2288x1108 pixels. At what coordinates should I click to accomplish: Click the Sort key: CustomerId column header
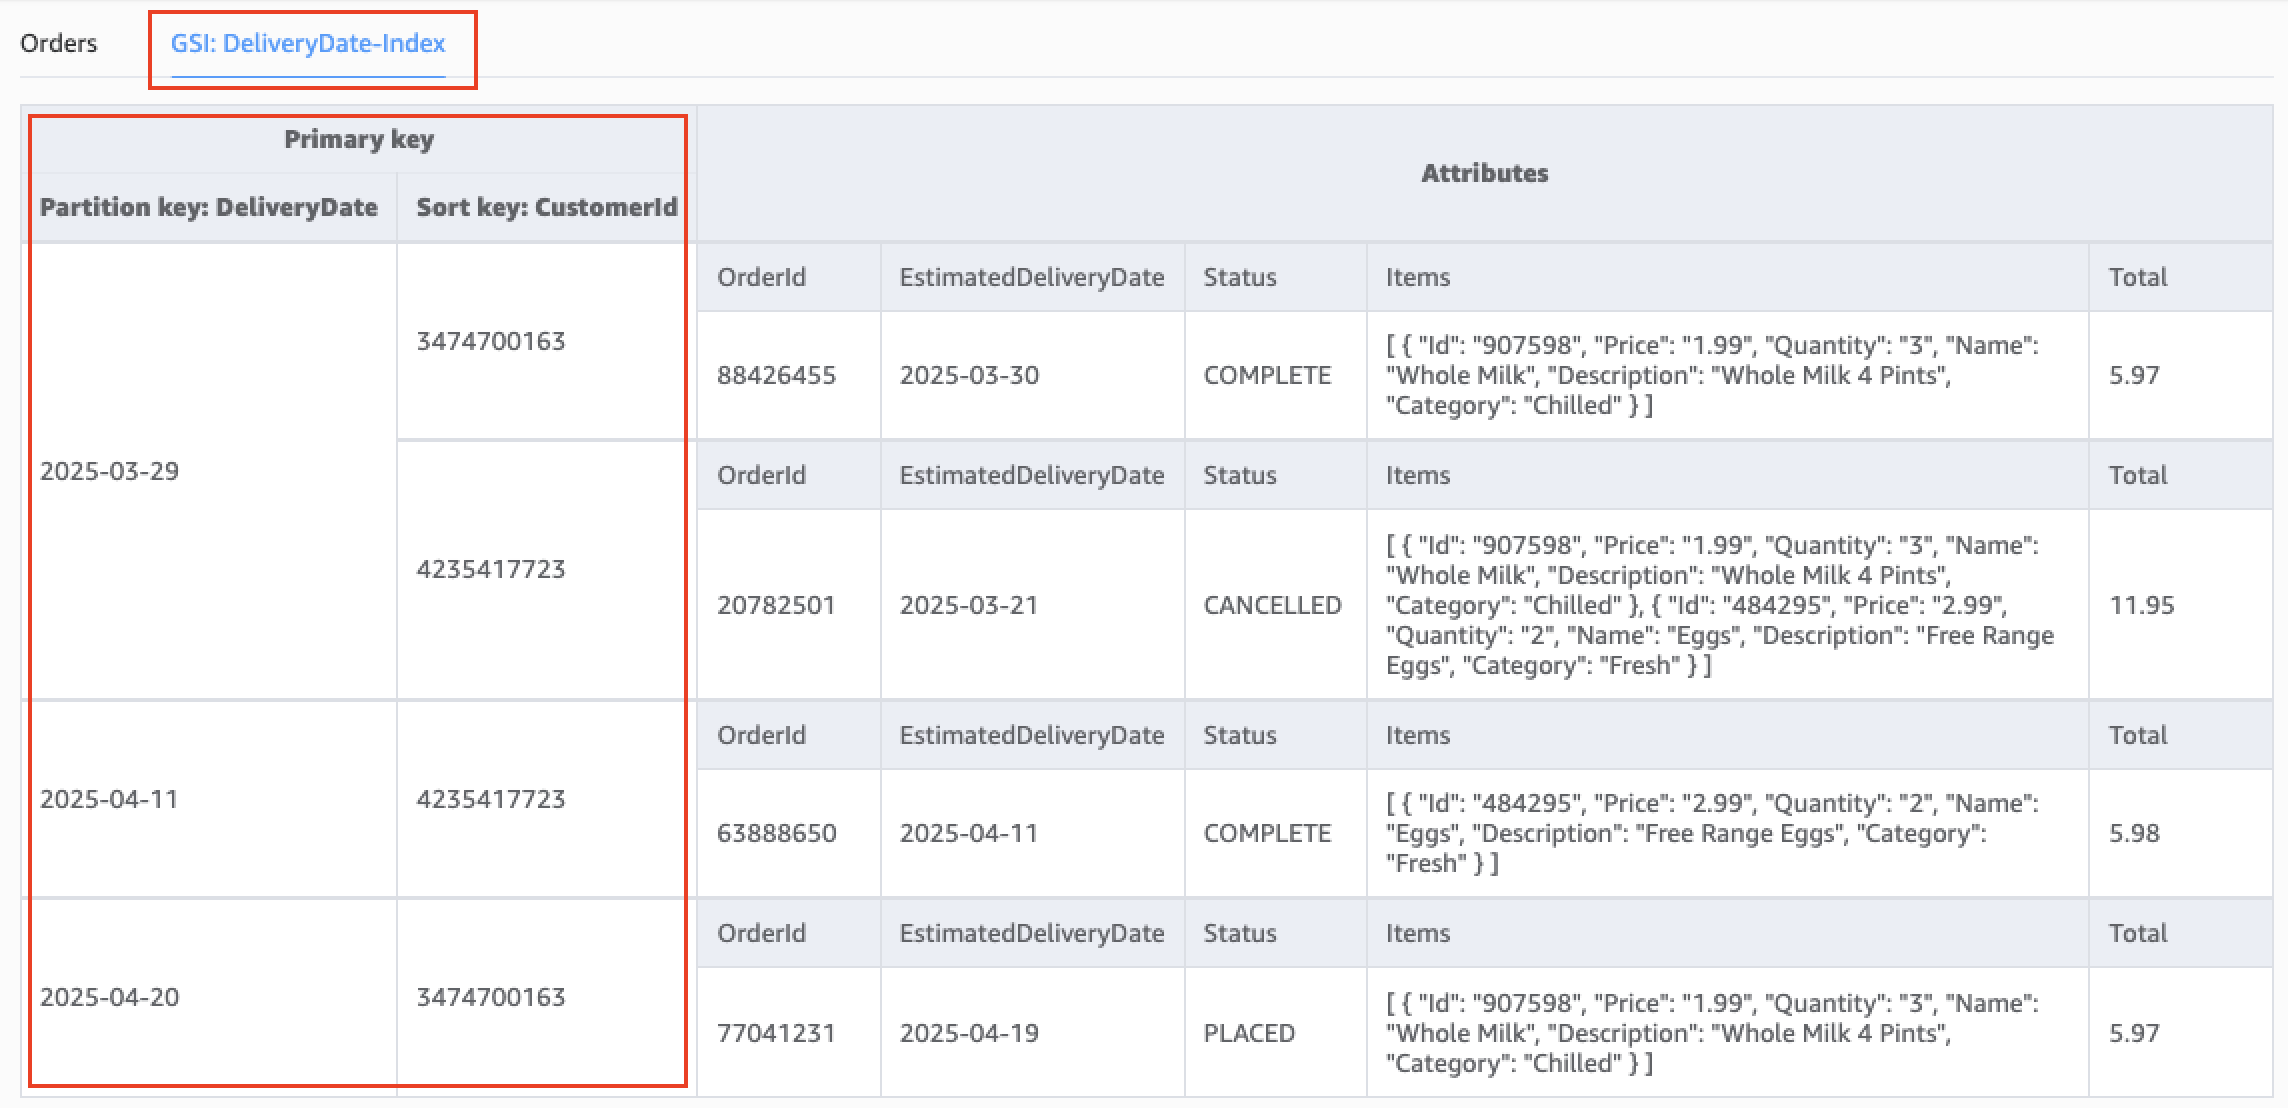(x=547, y=207)
